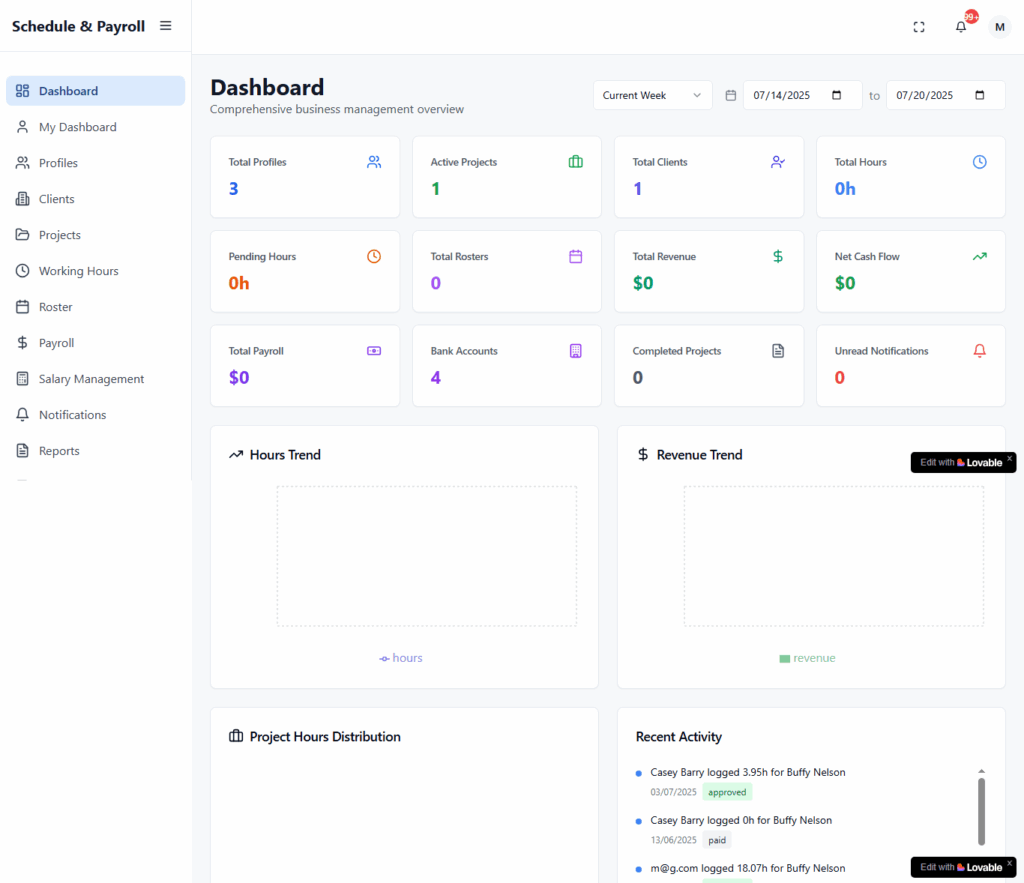Click the Pending Hours clock icon
The height and width of the screenshot is (883, 1024).
(374, 257)
